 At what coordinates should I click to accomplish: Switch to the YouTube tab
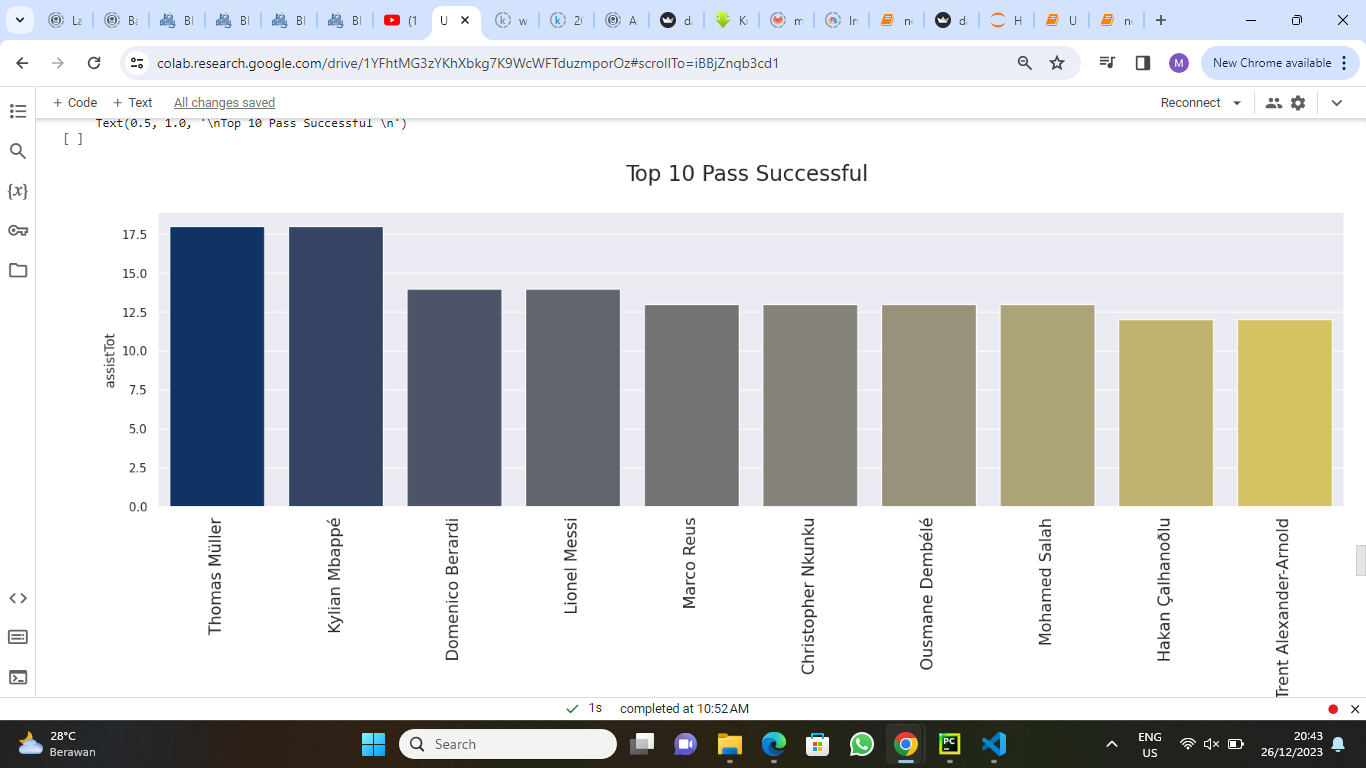pos(402,20)
